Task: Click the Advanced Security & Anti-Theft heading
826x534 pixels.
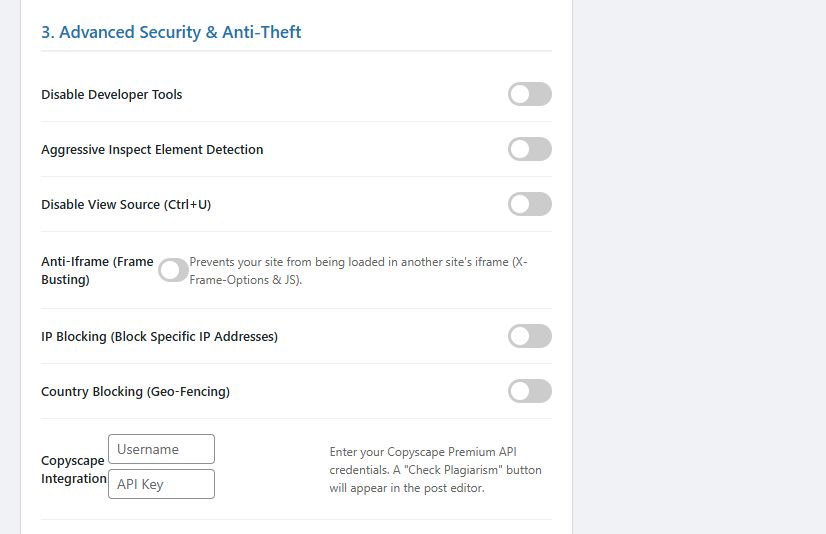Action: tap(171, 32)
